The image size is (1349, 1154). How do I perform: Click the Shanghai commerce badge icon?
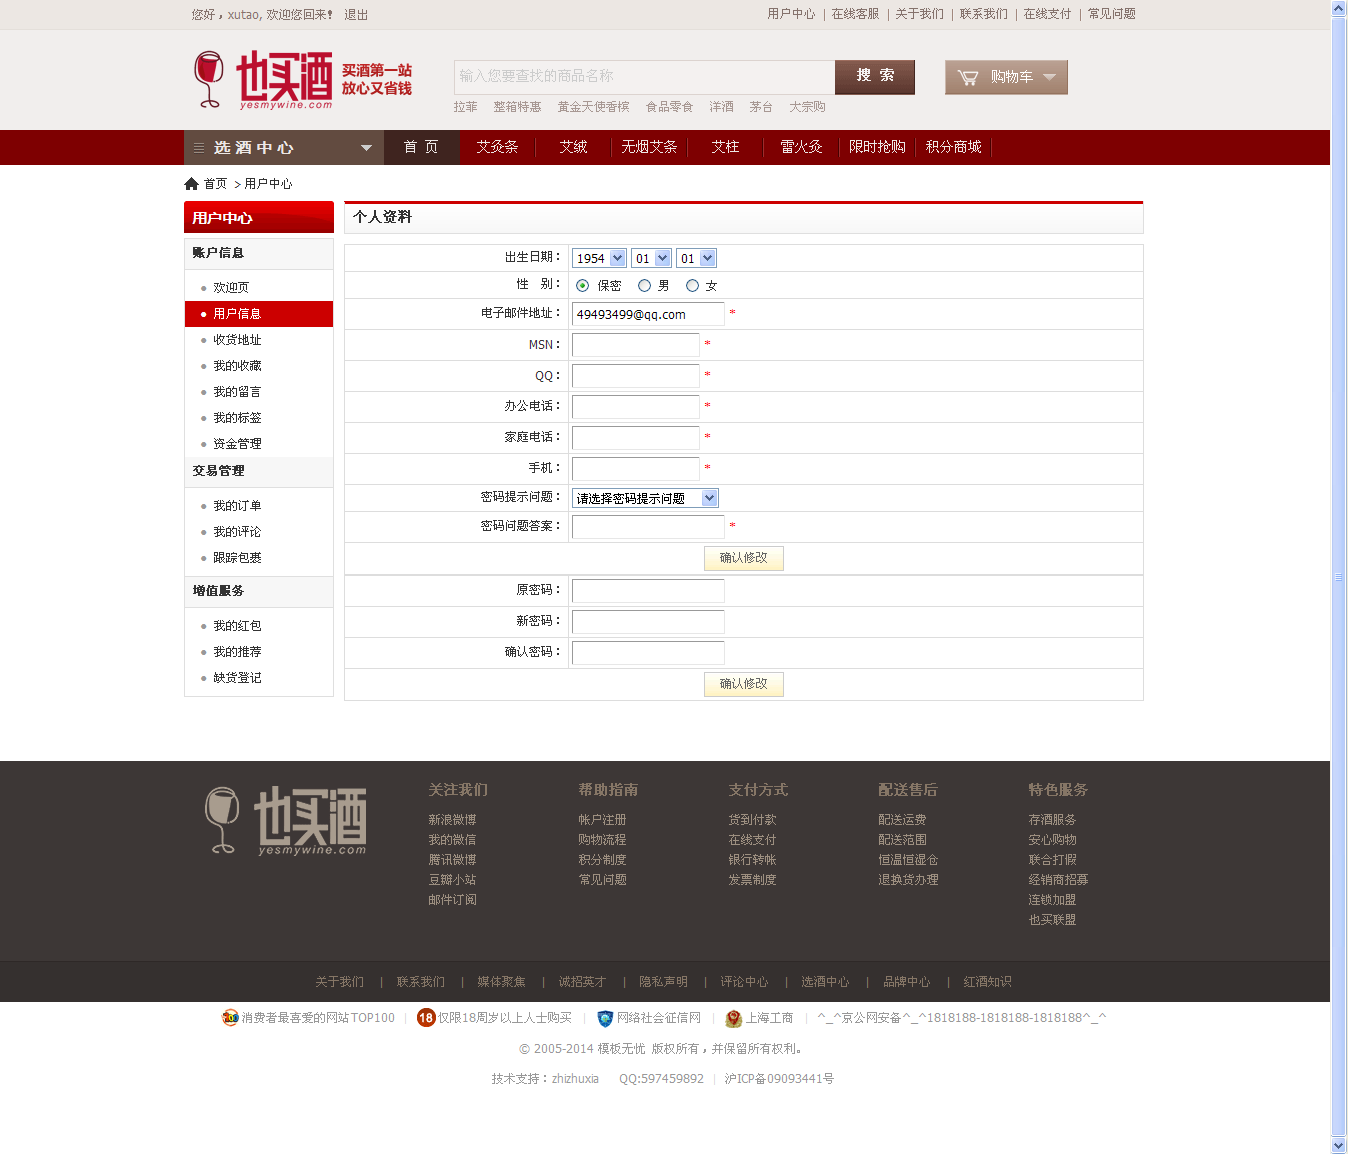click(x=734, y=1018)
